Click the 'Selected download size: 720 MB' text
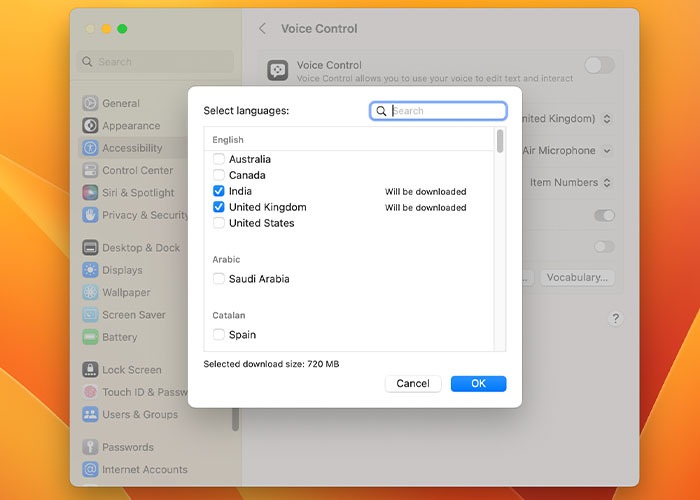This screenshot has height=500, width=700. 271,364
